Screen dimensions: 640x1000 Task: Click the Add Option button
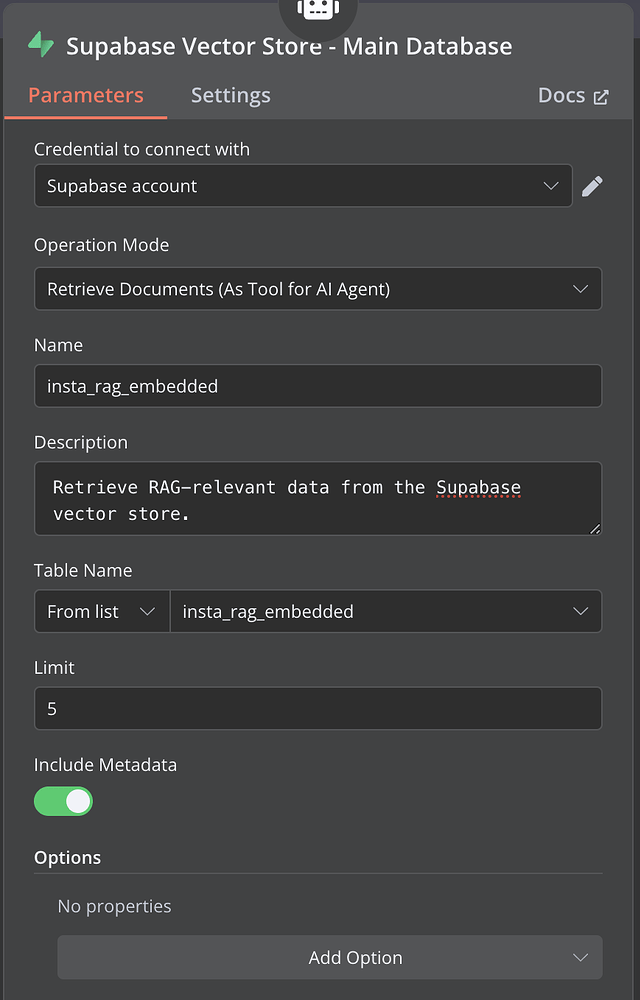pos(355,957)
